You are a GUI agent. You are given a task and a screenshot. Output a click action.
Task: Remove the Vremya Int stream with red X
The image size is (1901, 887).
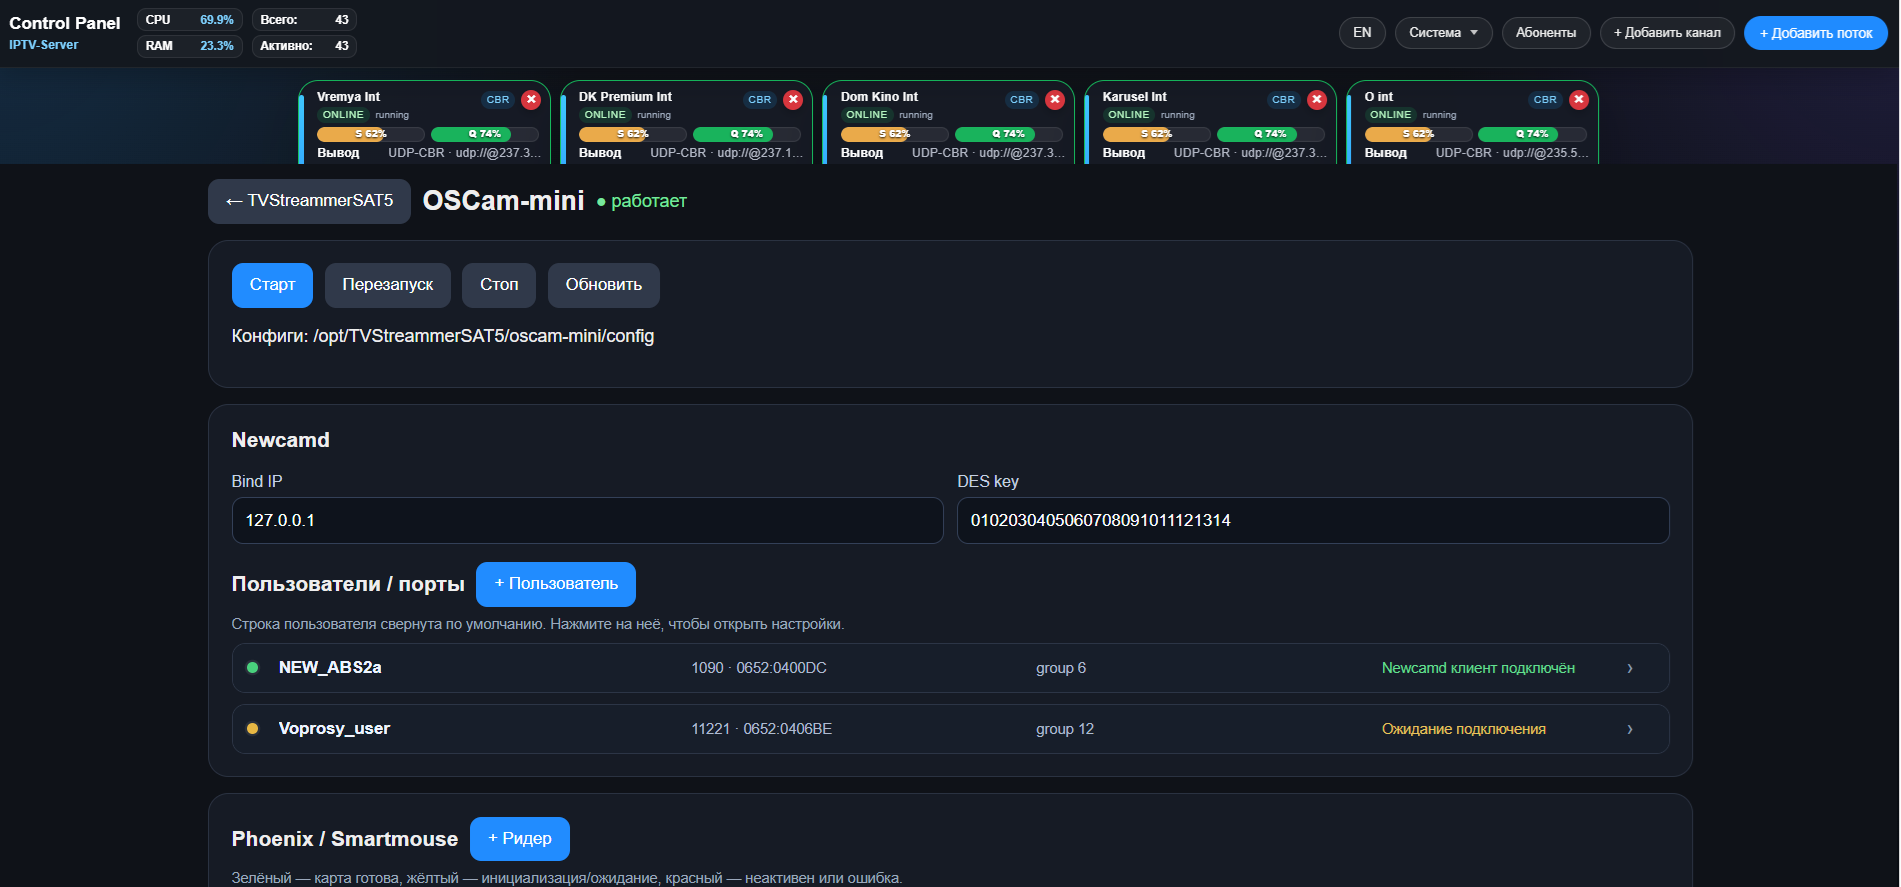click(x=531, y=99)
